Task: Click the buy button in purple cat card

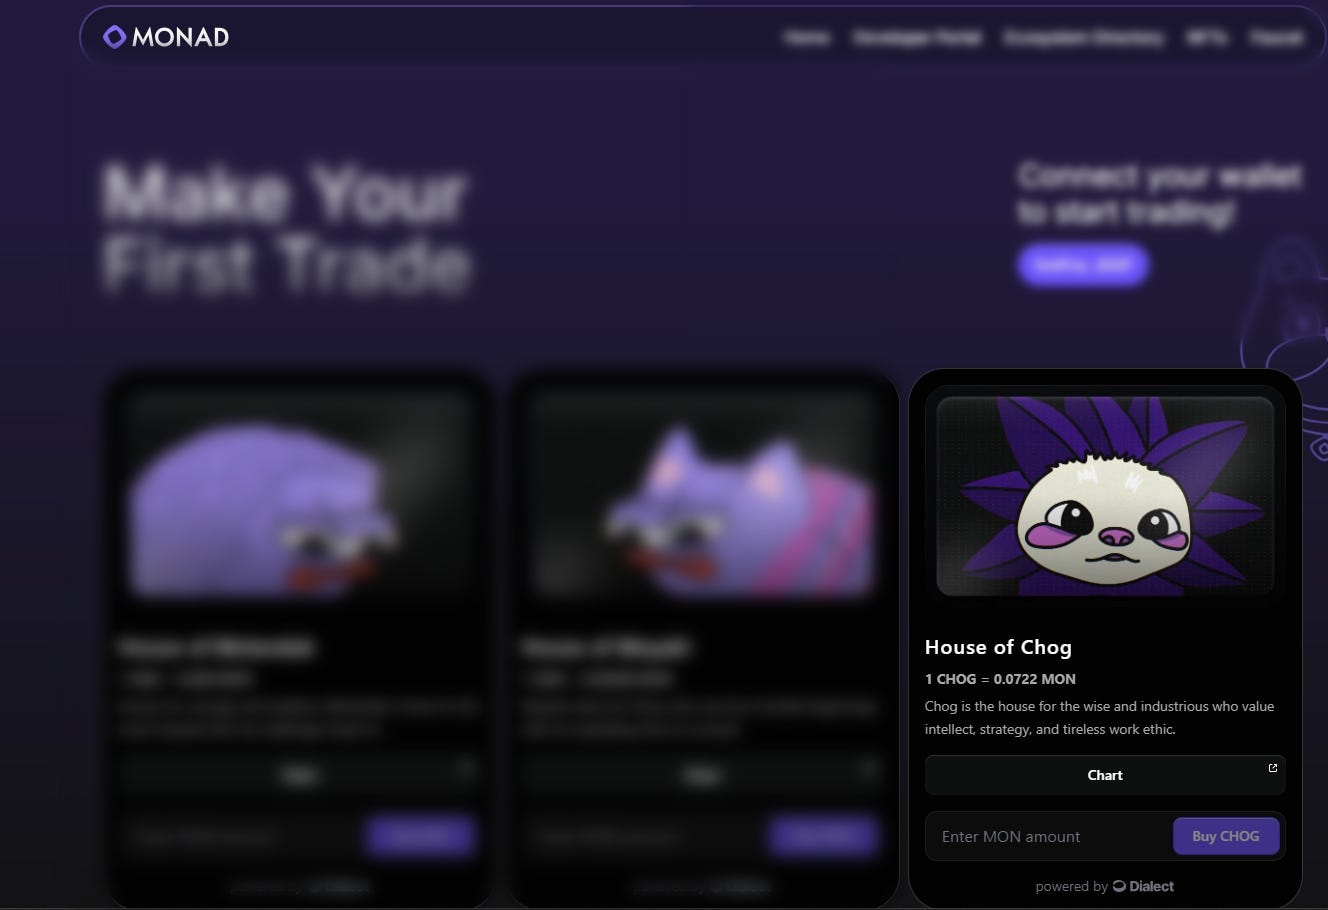Action: [823, 836]
